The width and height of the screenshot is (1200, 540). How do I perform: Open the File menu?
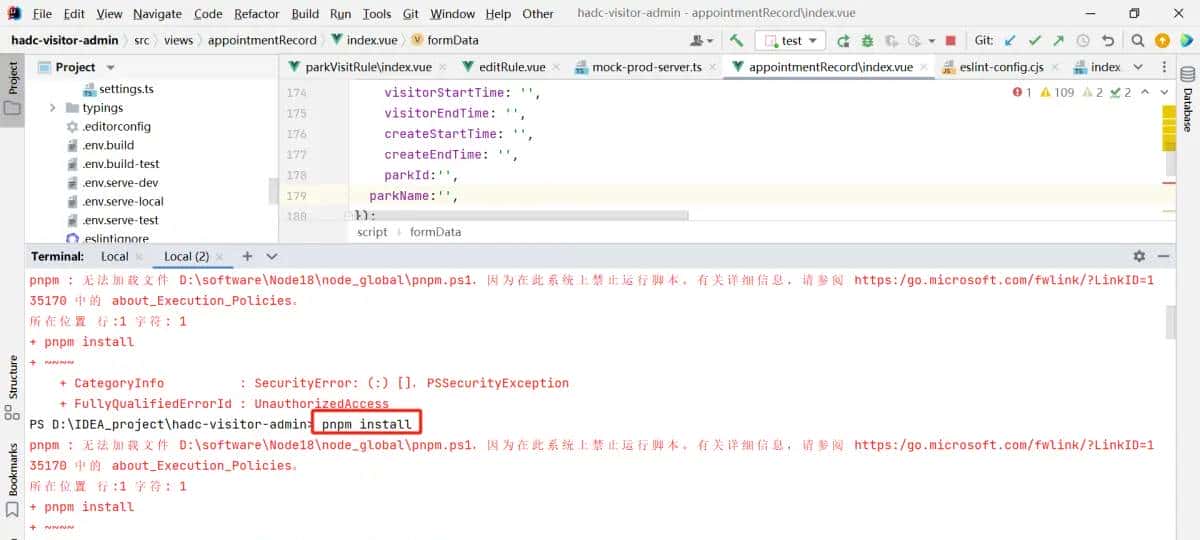[42, 14]
